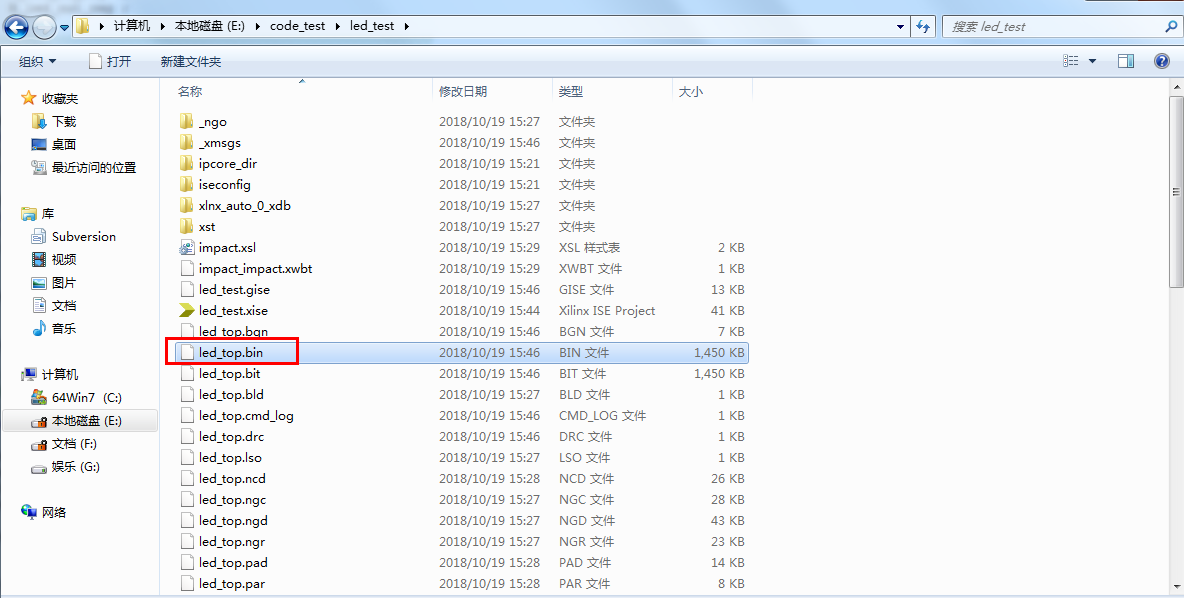Click file name led_top.pad
The height and width of the screenshot is (598, 1184).
click(x=233, y=563)
